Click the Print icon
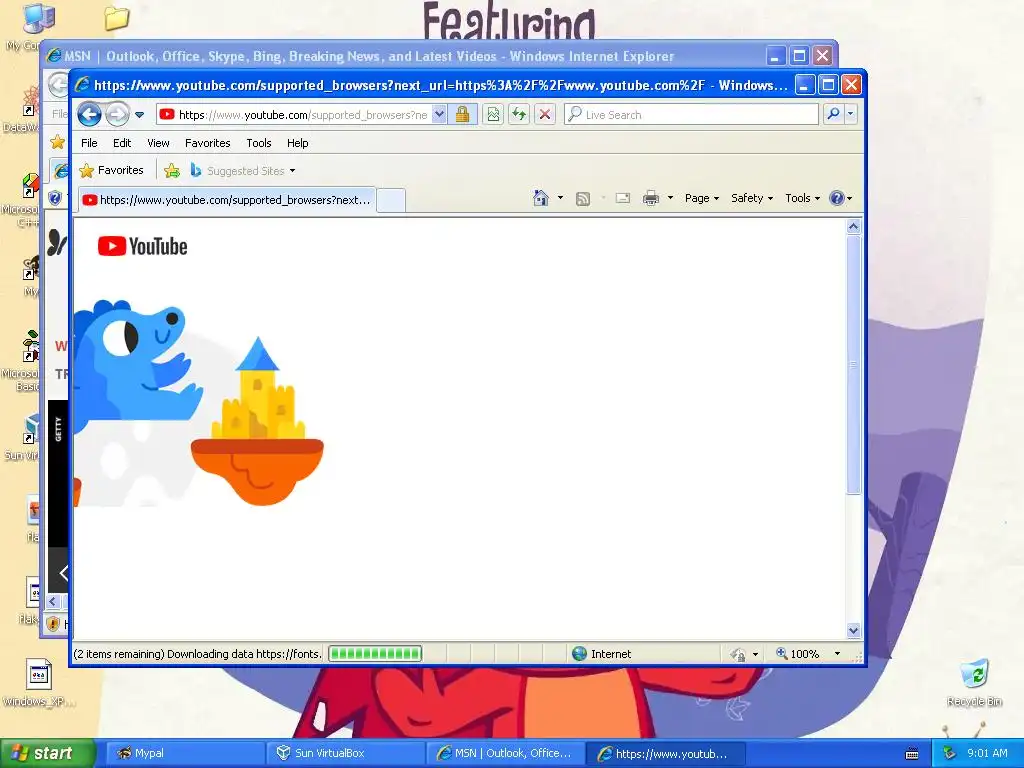Image resolution: width=1024 pixels, height=768 pixels. pyautogui.click(x=650, y=198)
